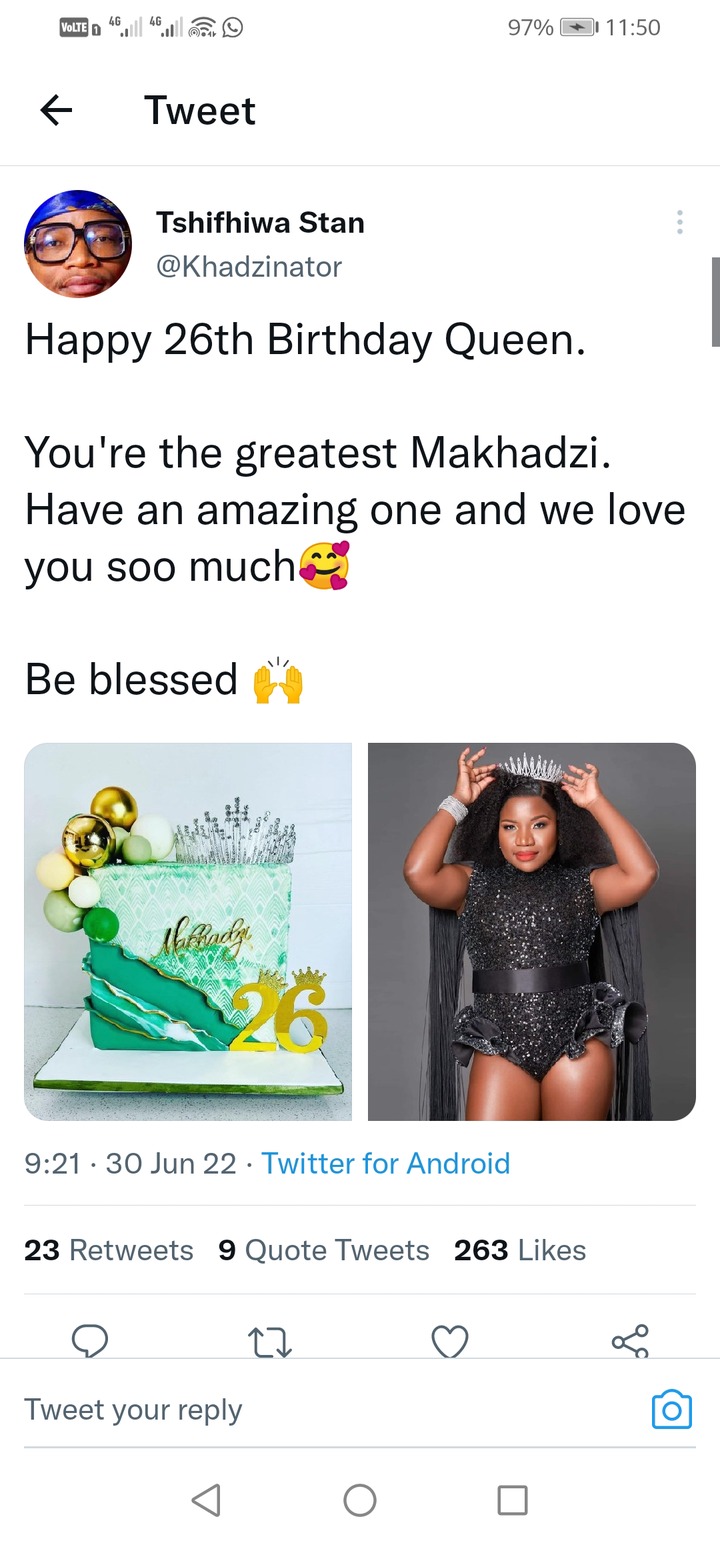Click the Twitter for Android link
Image resolution: width=720 pixels, height=1541 pixels.
[386, 1163]
